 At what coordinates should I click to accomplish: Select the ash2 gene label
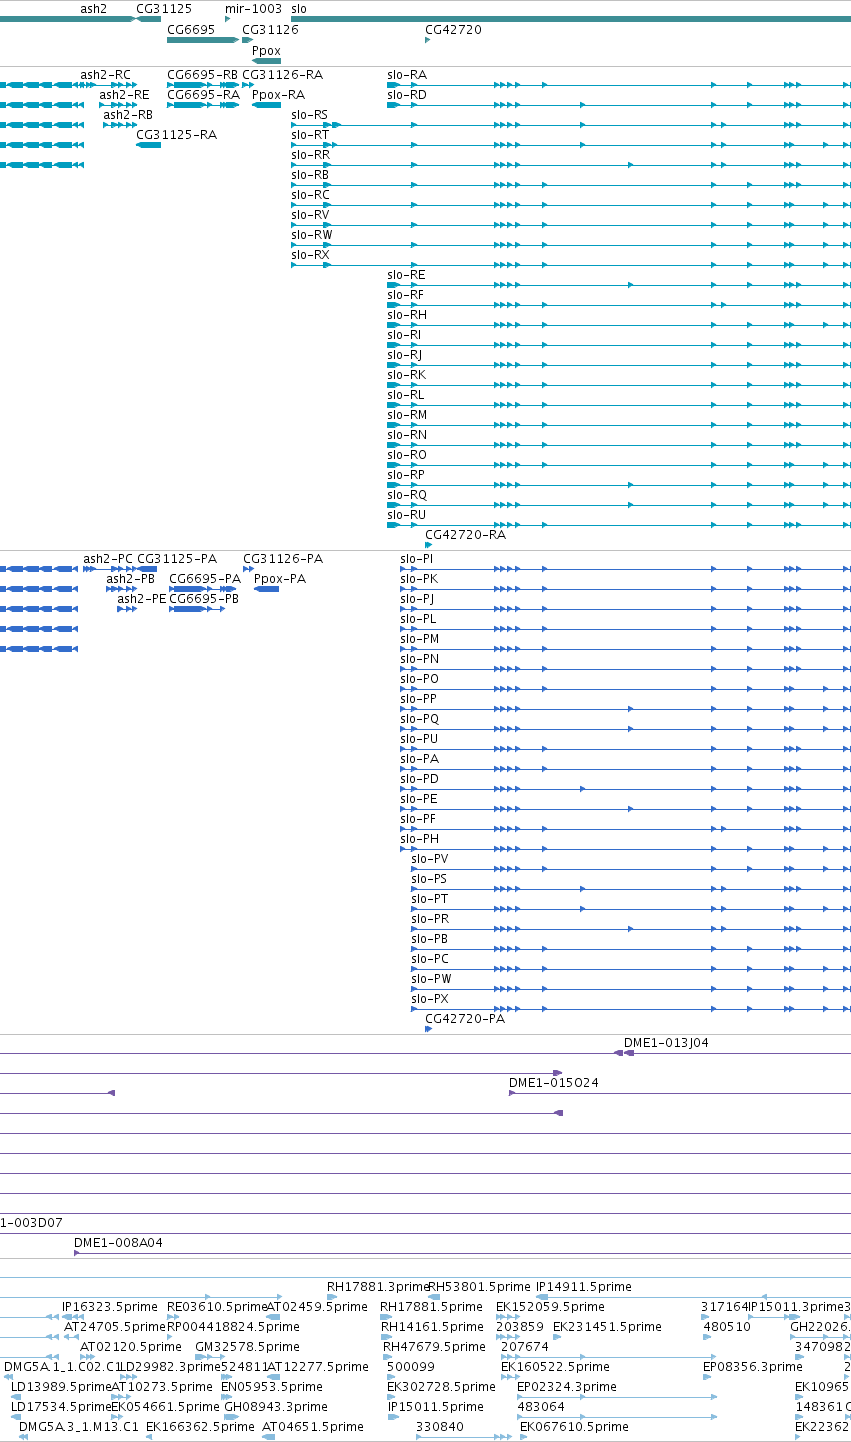(x=93, y=8)
